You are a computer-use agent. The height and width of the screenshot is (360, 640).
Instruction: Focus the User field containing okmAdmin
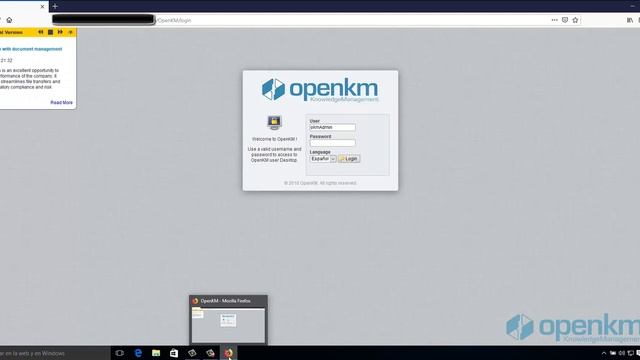[332, 127]
